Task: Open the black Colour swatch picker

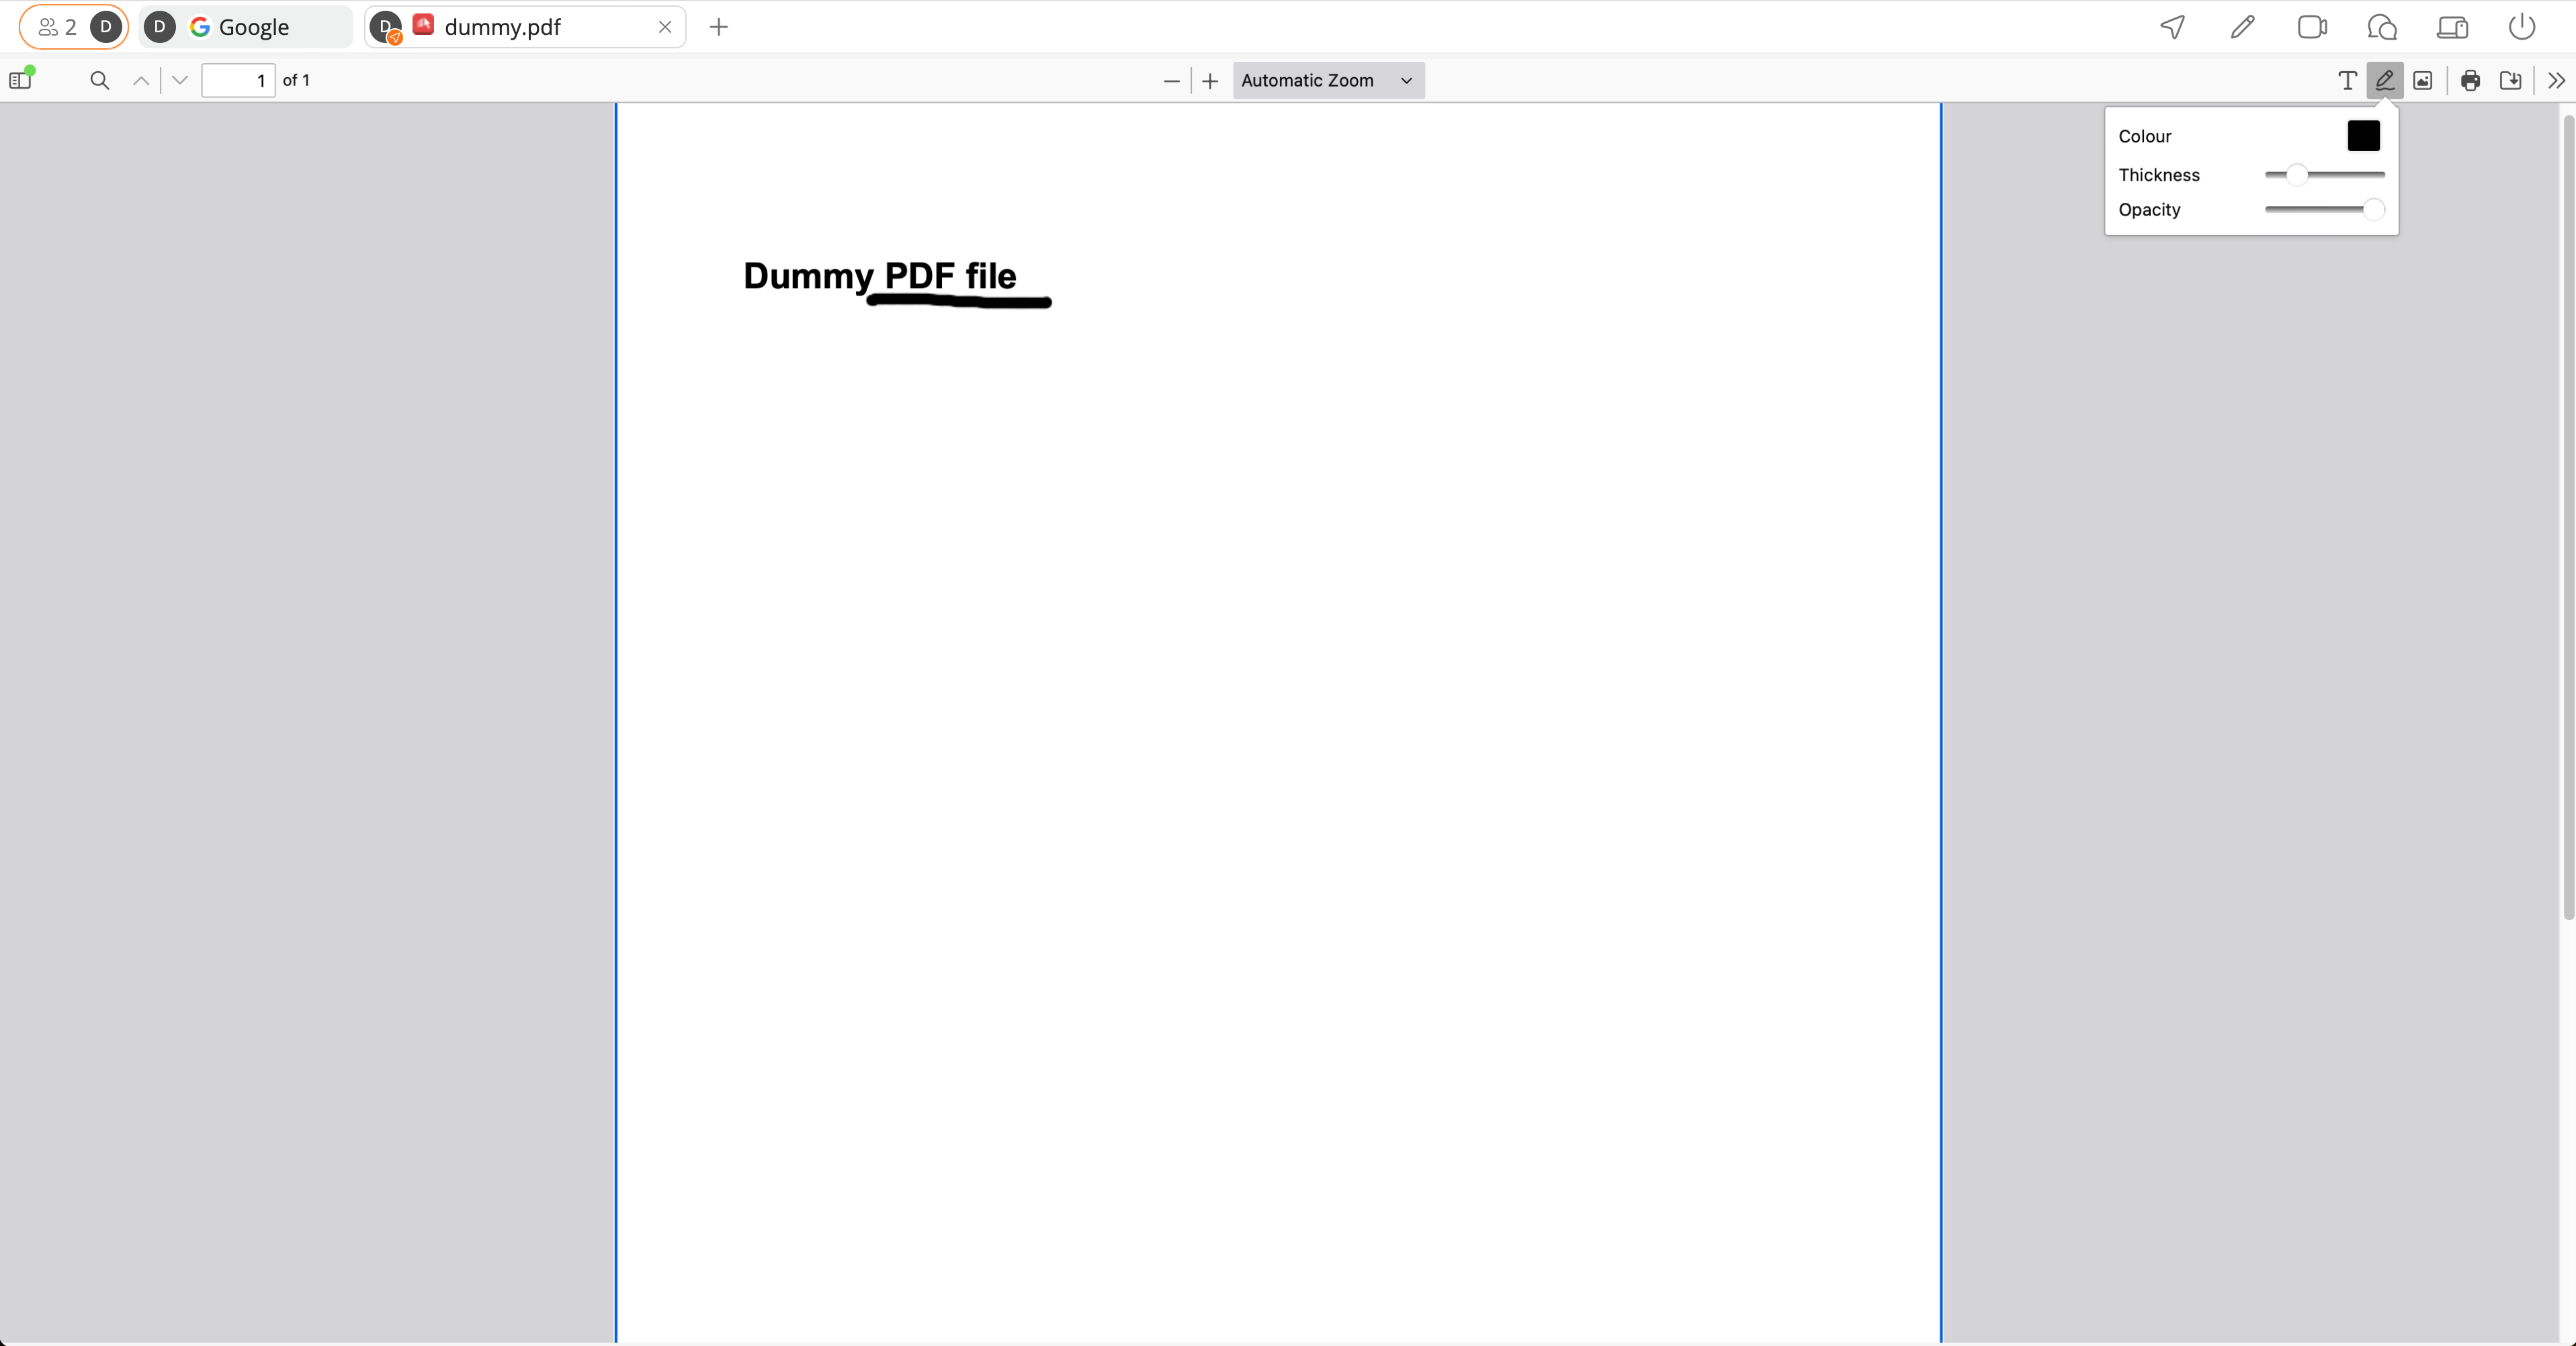Action: pyautogui.click(x=2363, y=136)
